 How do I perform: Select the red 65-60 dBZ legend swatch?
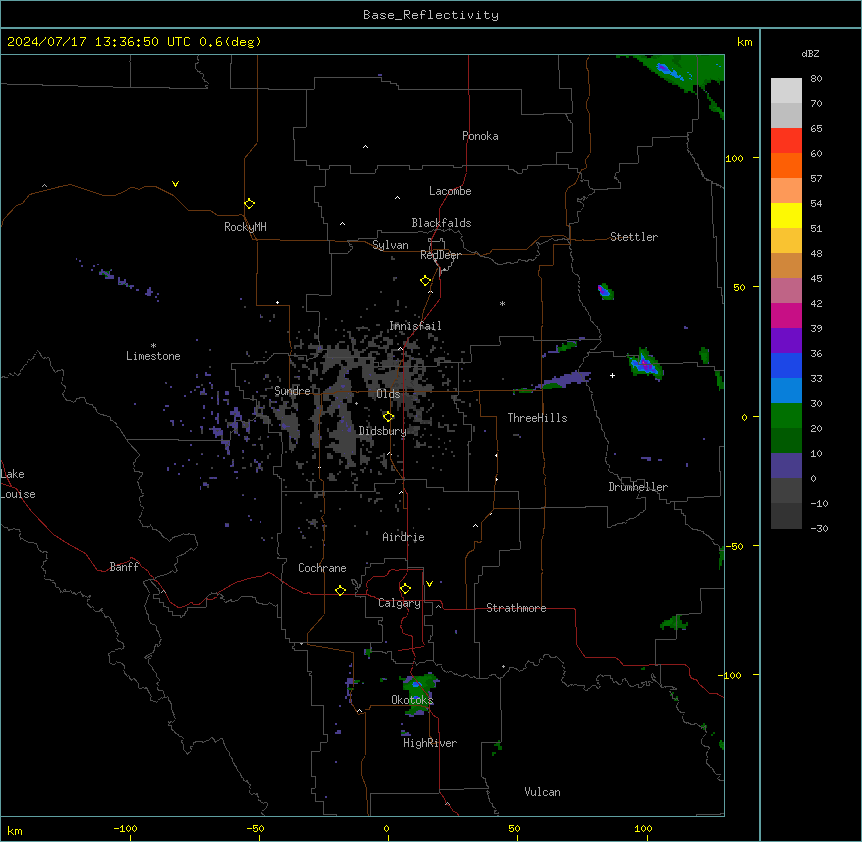coord(786,141)
